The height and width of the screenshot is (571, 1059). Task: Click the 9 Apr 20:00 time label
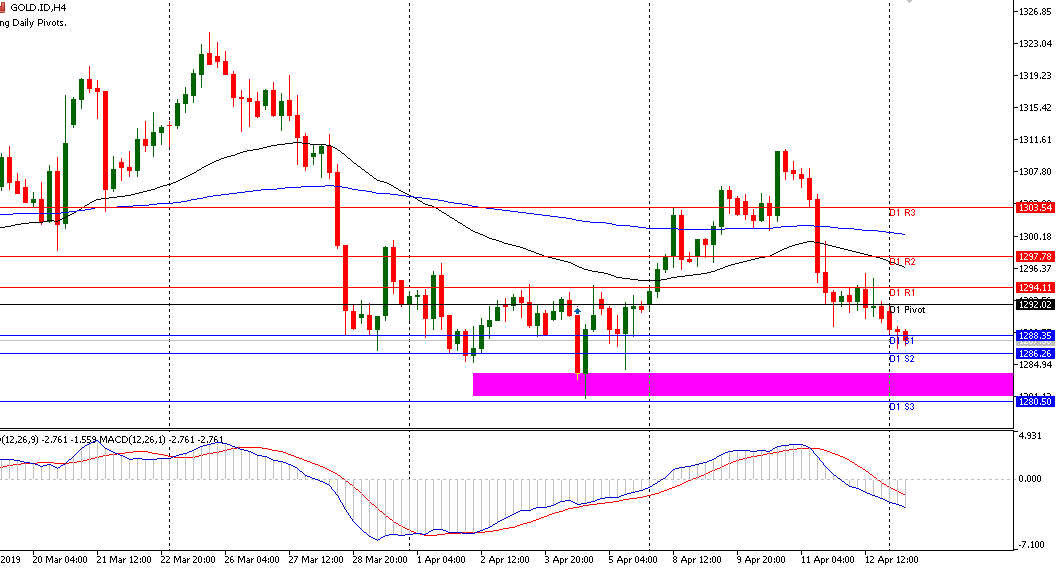pos(761,560)
